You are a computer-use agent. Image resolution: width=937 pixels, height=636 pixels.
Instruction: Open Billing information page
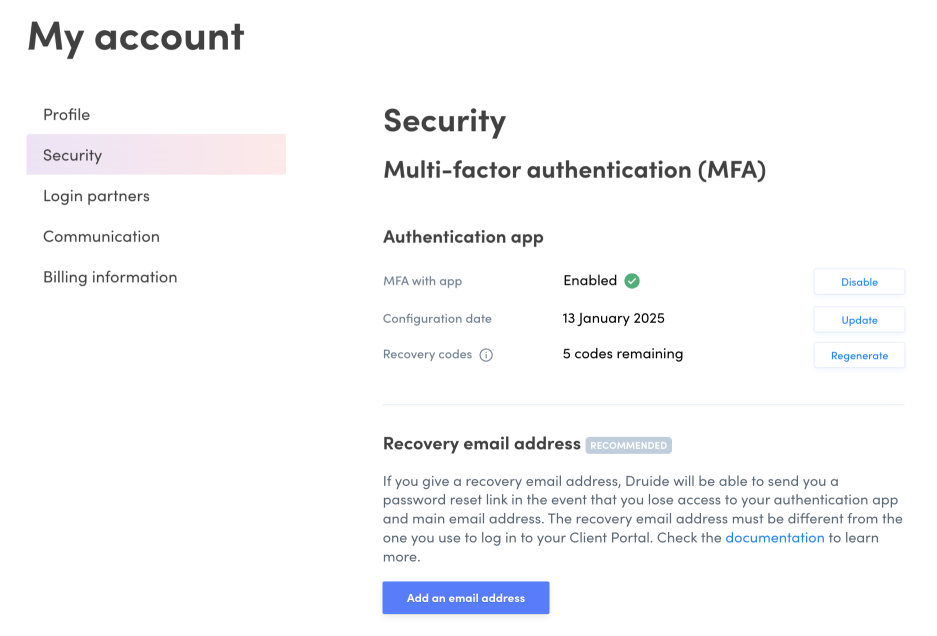110,277
